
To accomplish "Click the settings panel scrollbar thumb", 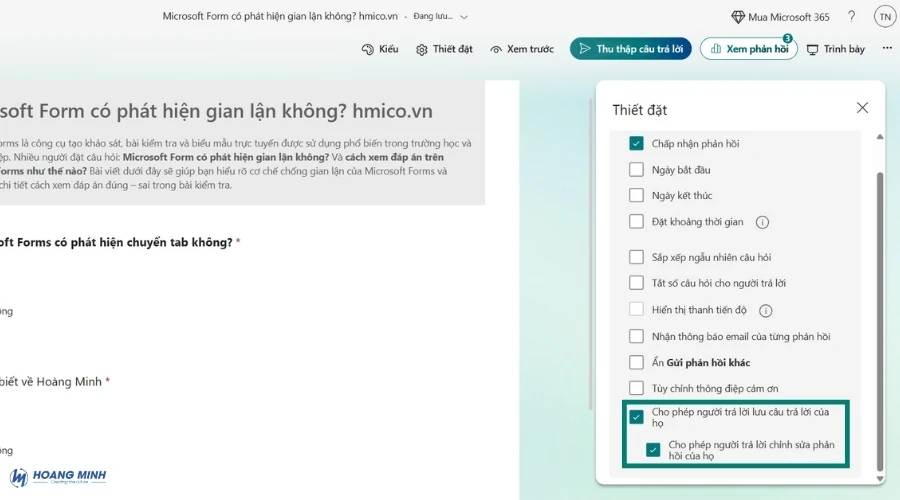I will tap(879, 321).
